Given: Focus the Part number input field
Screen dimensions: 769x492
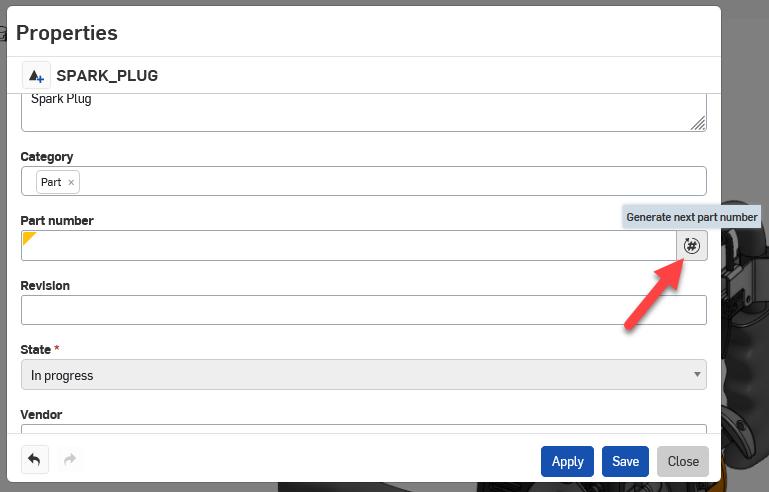Looking at the screenshot, I should click(350, 246).
